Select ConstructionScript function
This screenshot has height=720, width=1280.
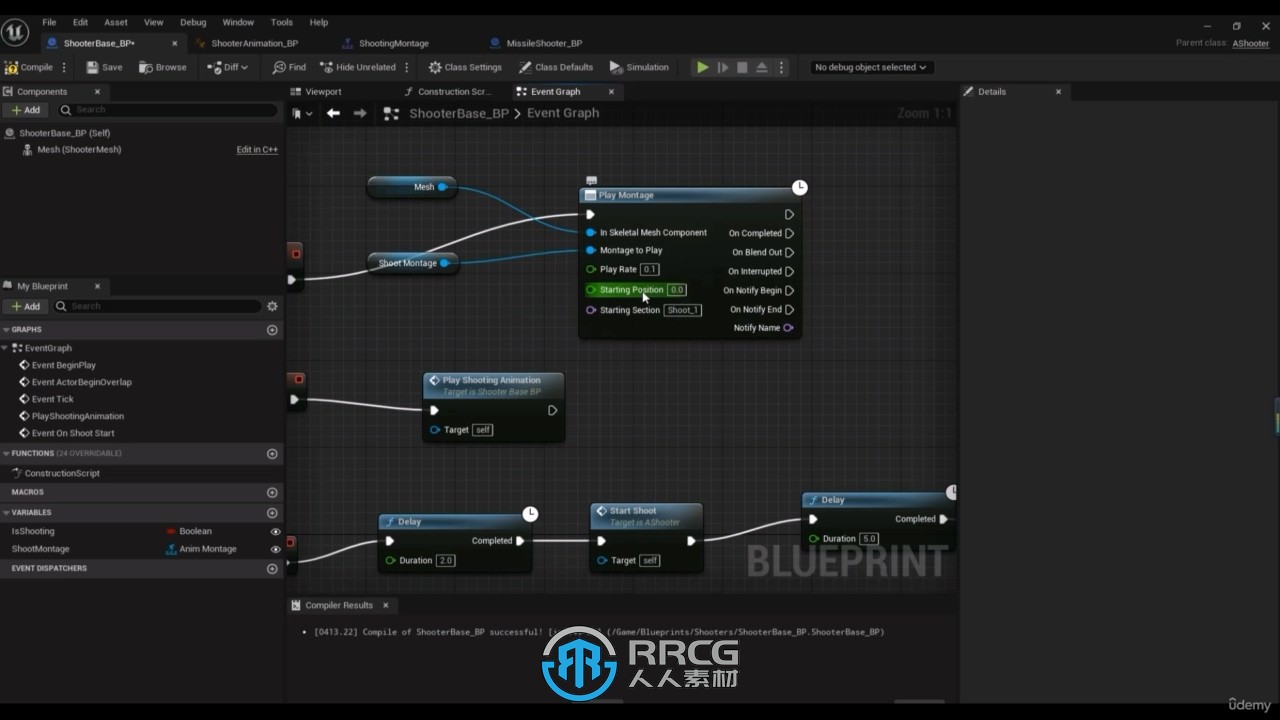pyautogui.click(x=62, y=473)
